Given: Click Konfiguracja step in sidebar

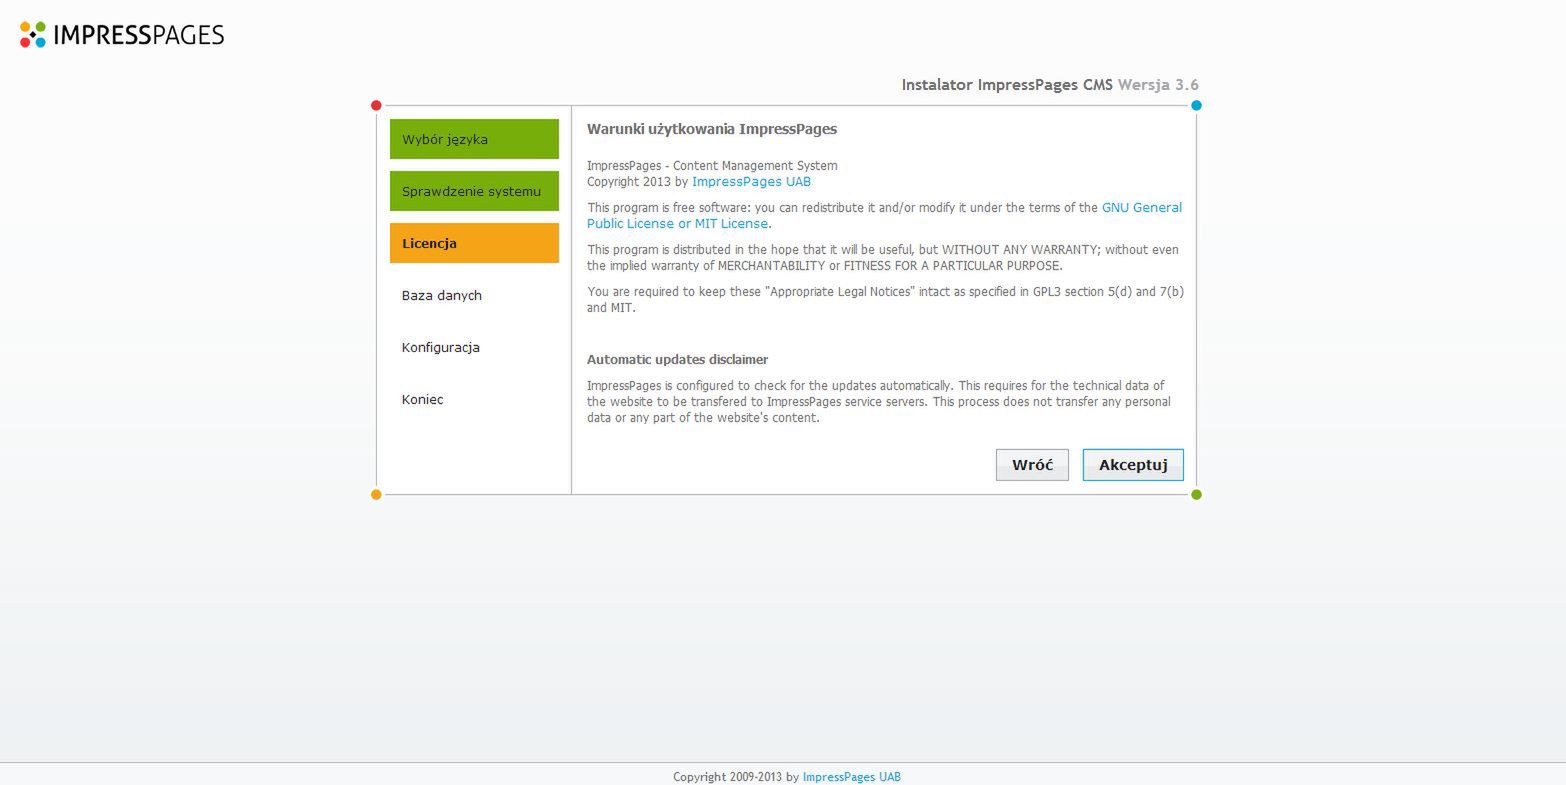Looking at the screenshot, I should coord(441,347).
